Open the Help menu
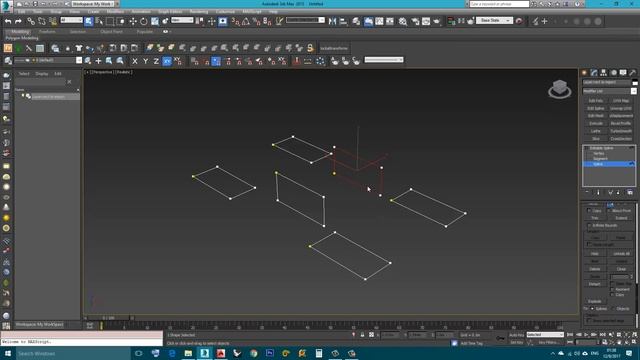Screen dimensions: 640x360 [x=273, y=12]
